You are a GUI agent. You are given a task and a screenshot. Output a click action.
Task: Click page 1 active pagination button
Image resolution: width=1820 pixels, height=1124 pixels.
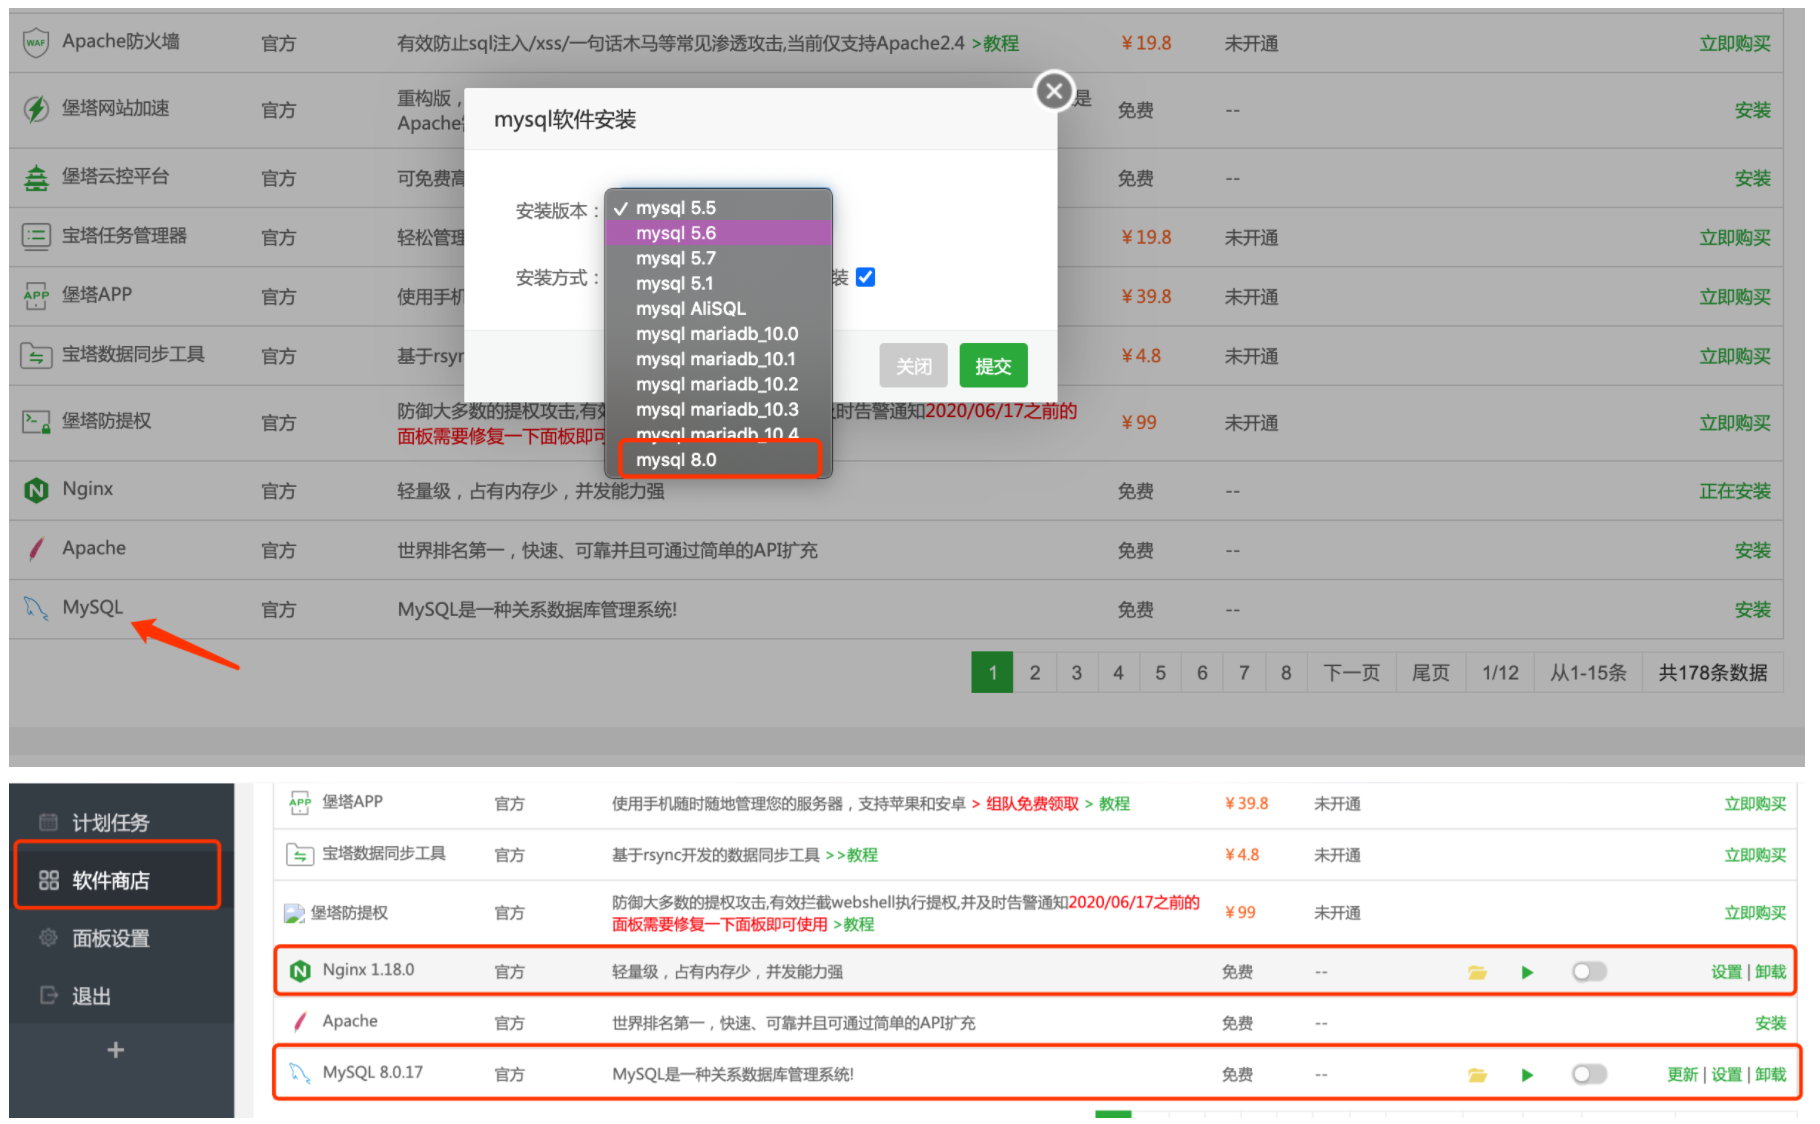click(x=992, y=672)
